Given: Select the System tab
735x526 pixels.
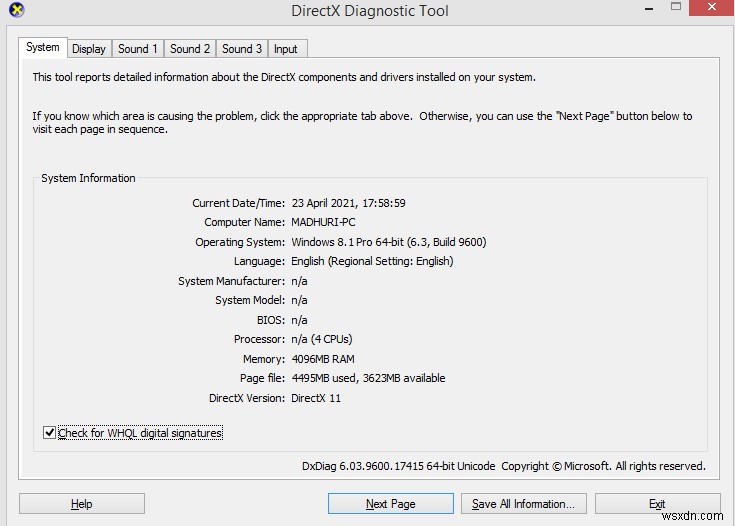Looking at the screenshot, I should [x=43, y=47].
